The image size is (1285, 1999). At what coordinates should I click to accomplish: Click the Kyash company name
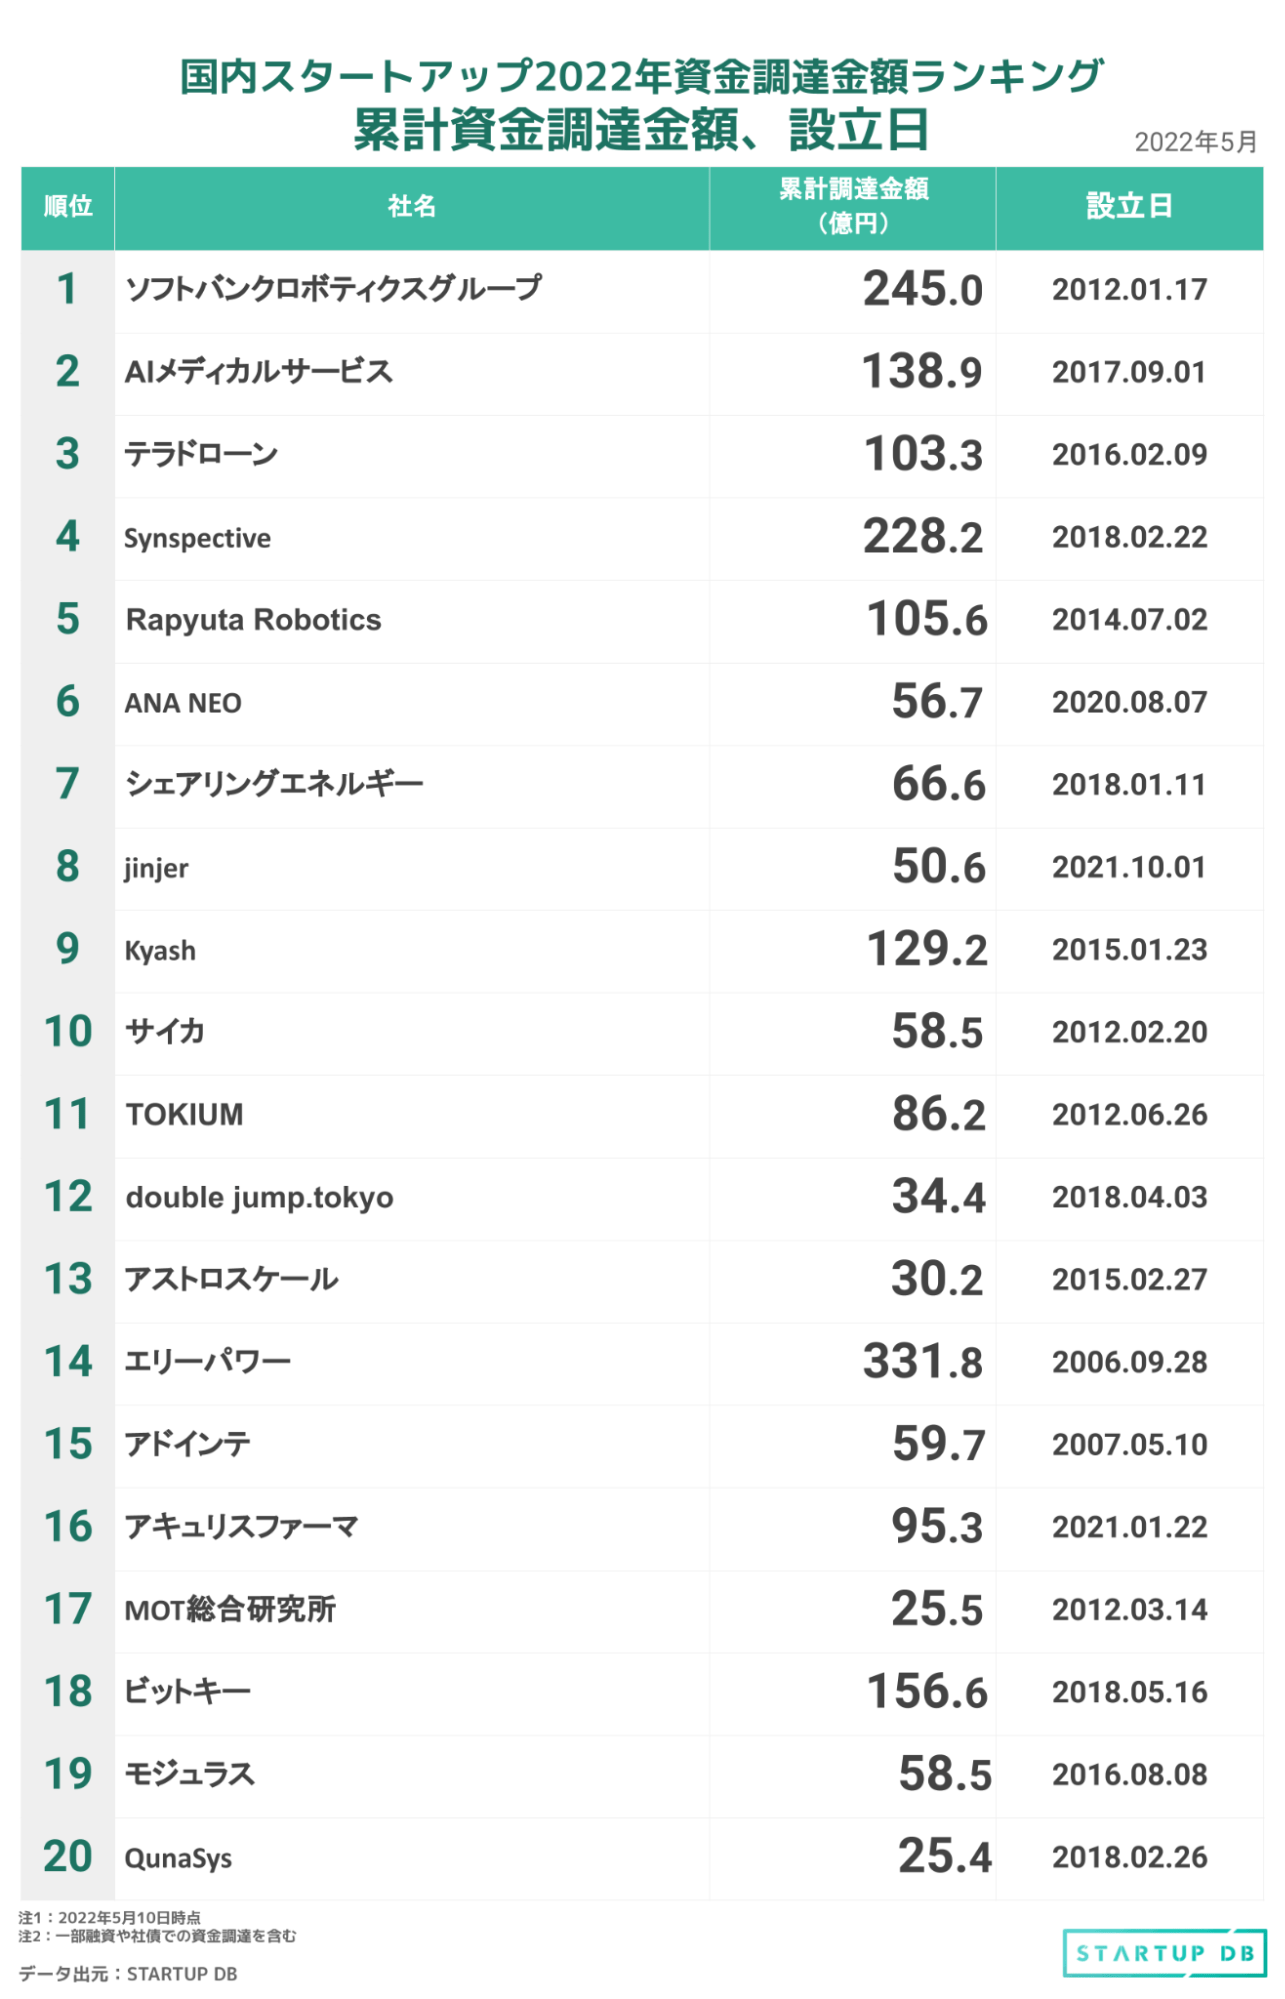click(160, 950)
